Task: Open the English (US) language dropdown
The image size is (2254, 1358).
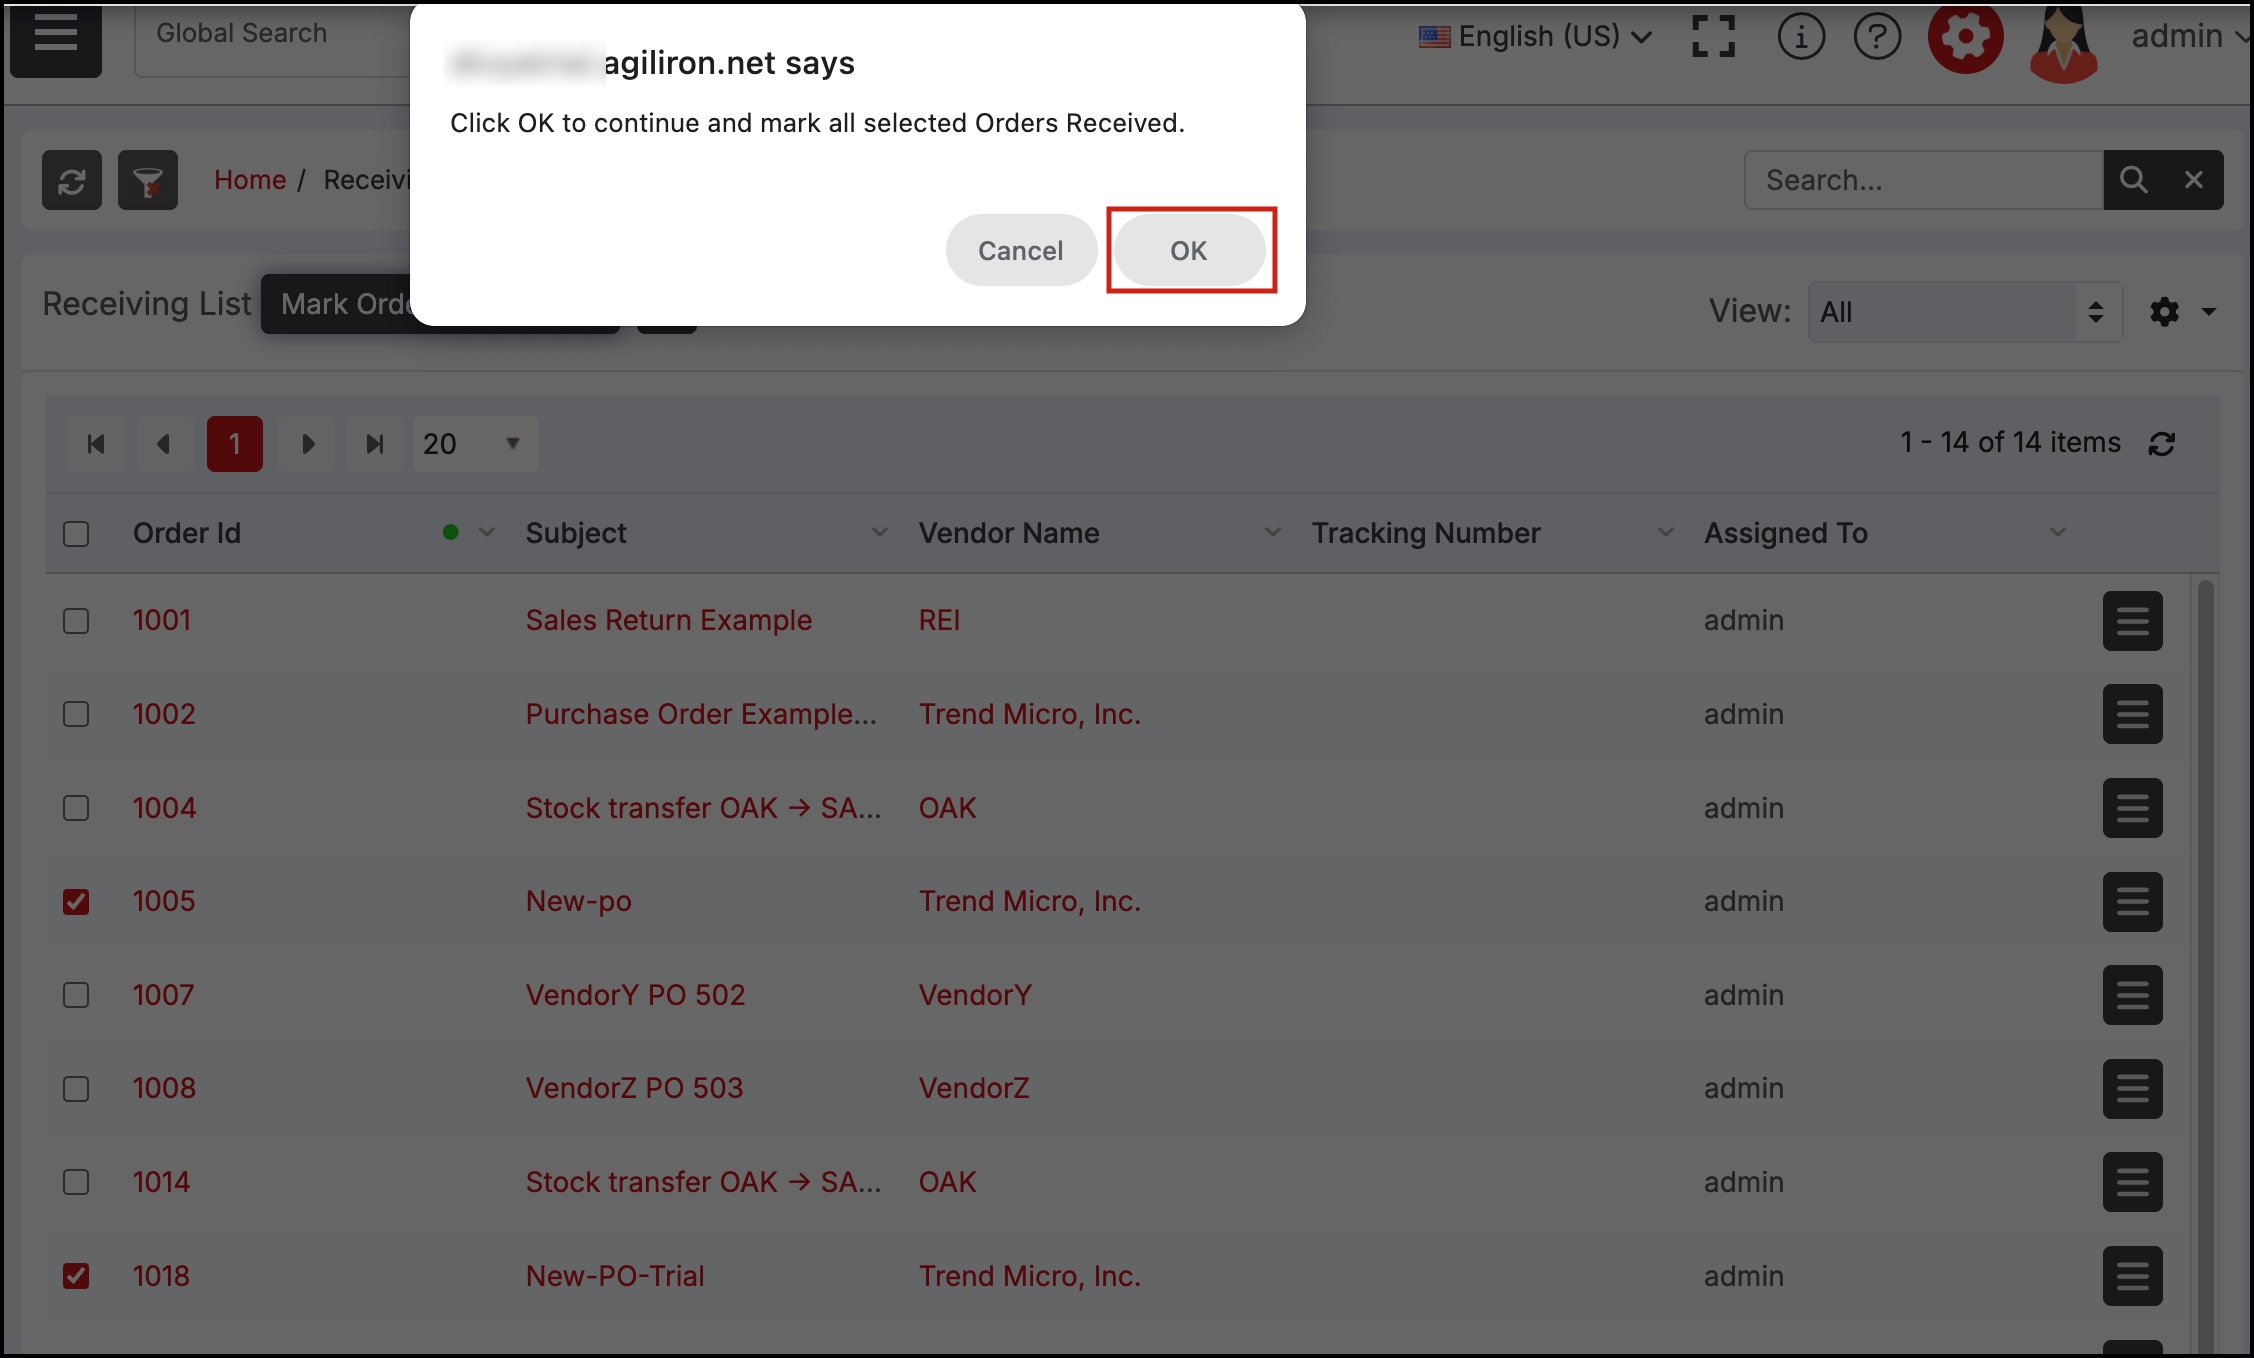Action: coord(1535,36)
